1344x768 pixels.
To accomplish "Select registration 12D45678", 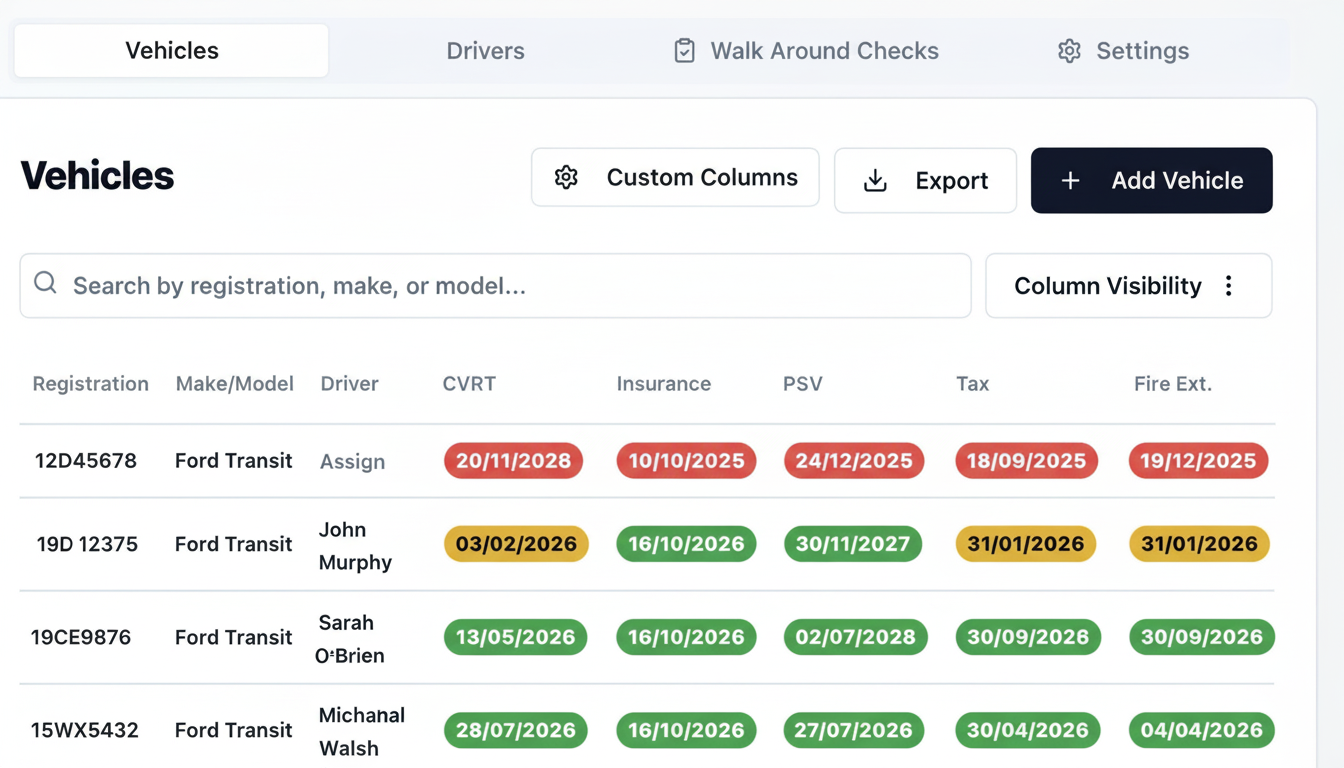I will click(85, 461).
